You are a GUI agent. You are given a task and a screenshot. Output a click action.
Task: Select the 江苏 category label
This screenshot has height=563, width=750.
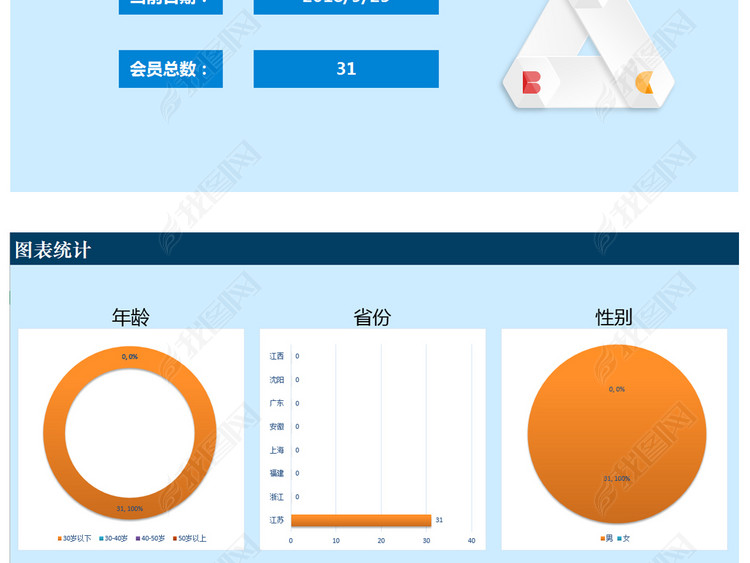(276, 520)
